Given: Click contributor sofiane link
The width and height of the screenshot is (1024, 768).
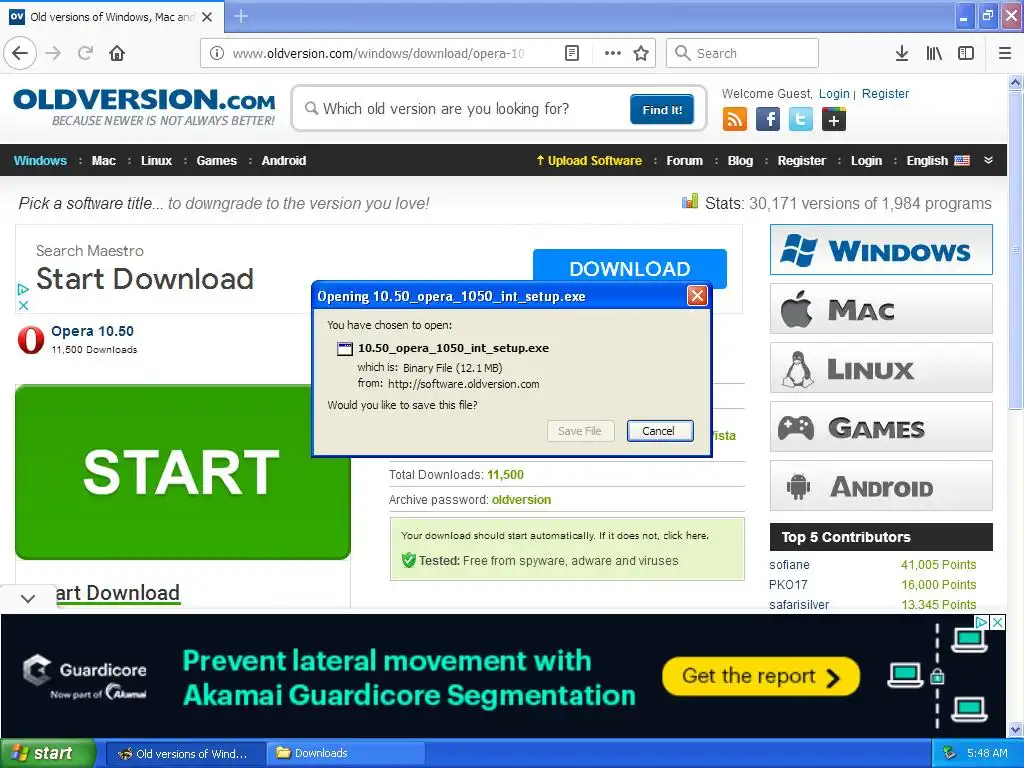Looking at the screenshot, I should (789, 565).
